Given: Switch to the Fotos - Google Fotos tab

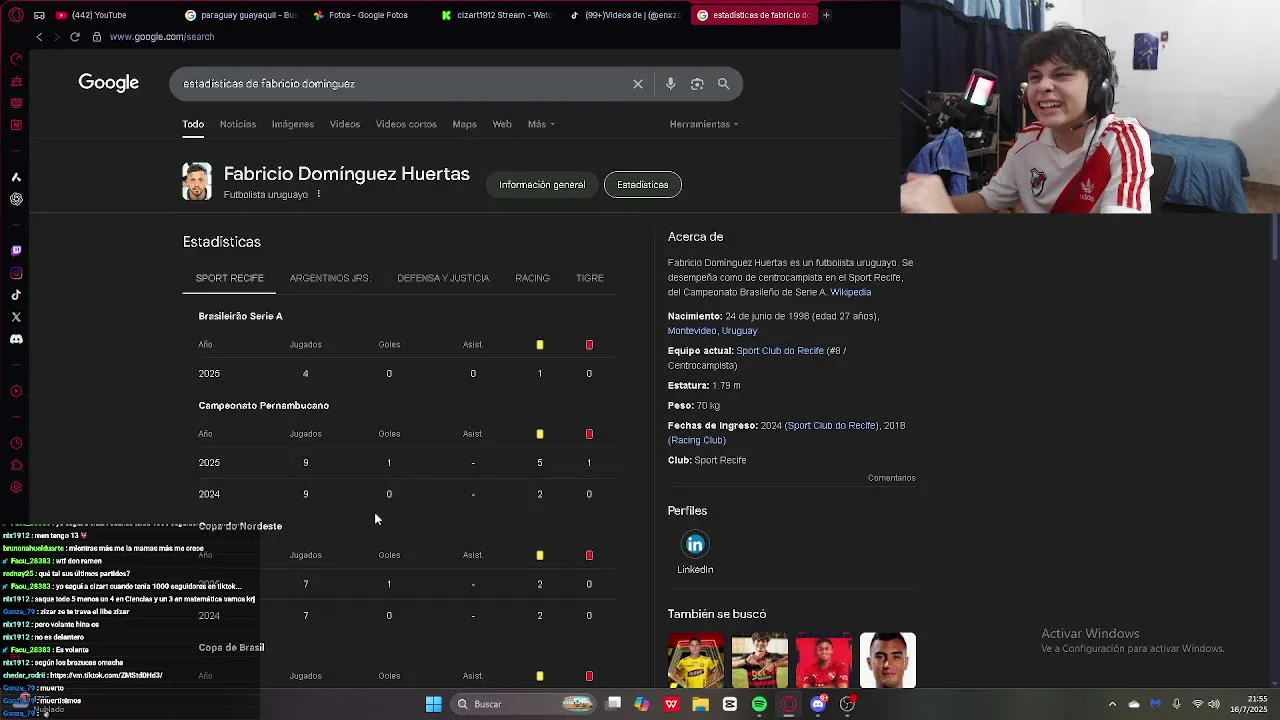Looking at the screenshot, I should pyautogui.click(x=360, y=15).
